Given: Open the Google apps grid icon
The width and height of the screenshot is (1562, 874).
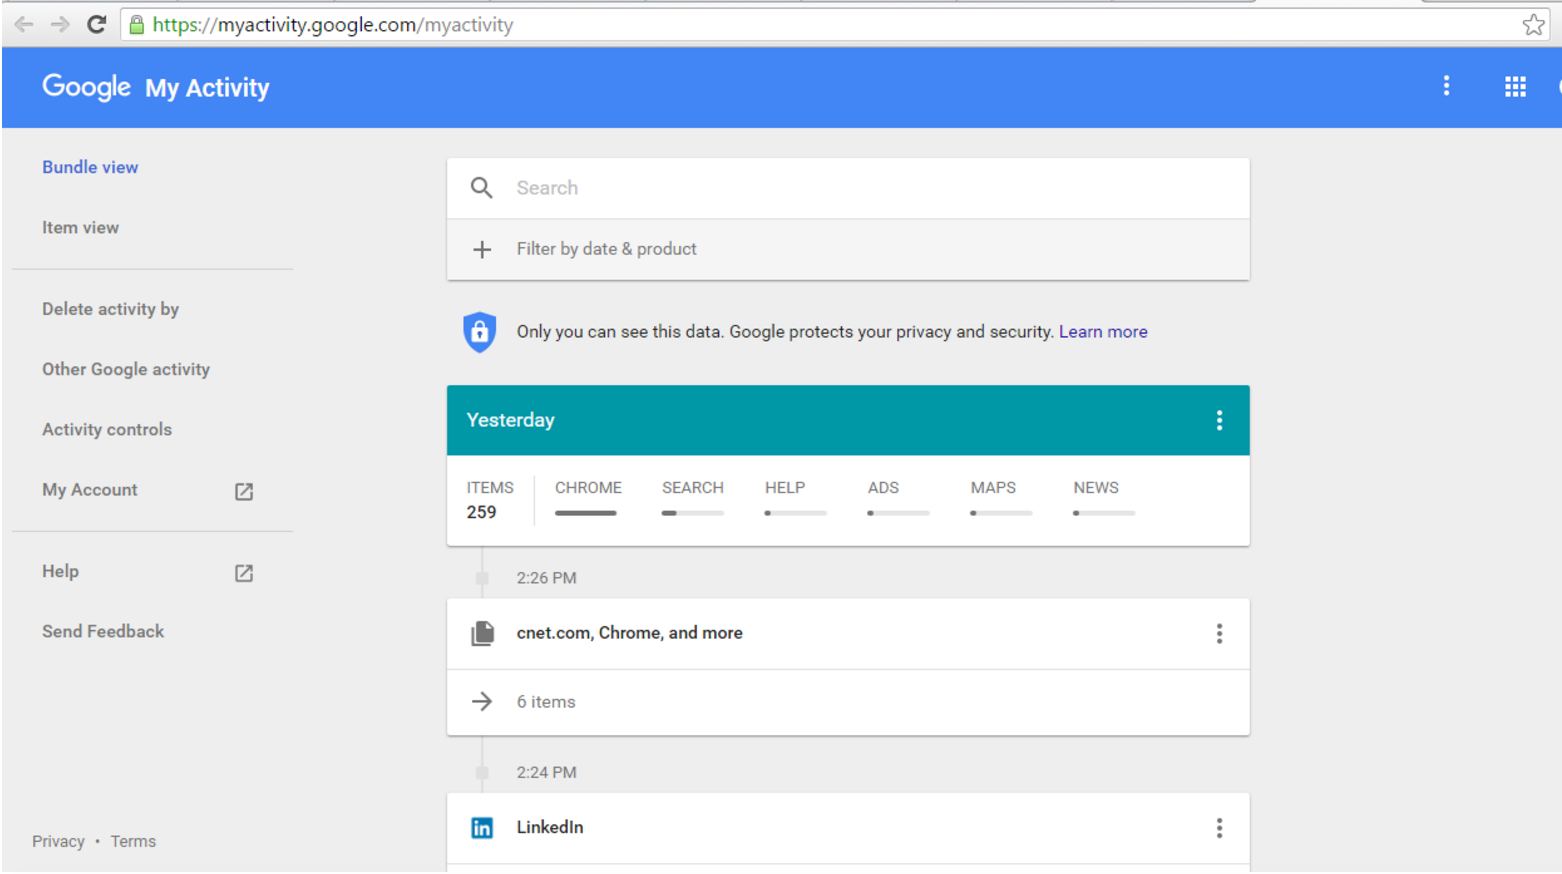Looking at the screenshot, I should tap(1514, 87).
